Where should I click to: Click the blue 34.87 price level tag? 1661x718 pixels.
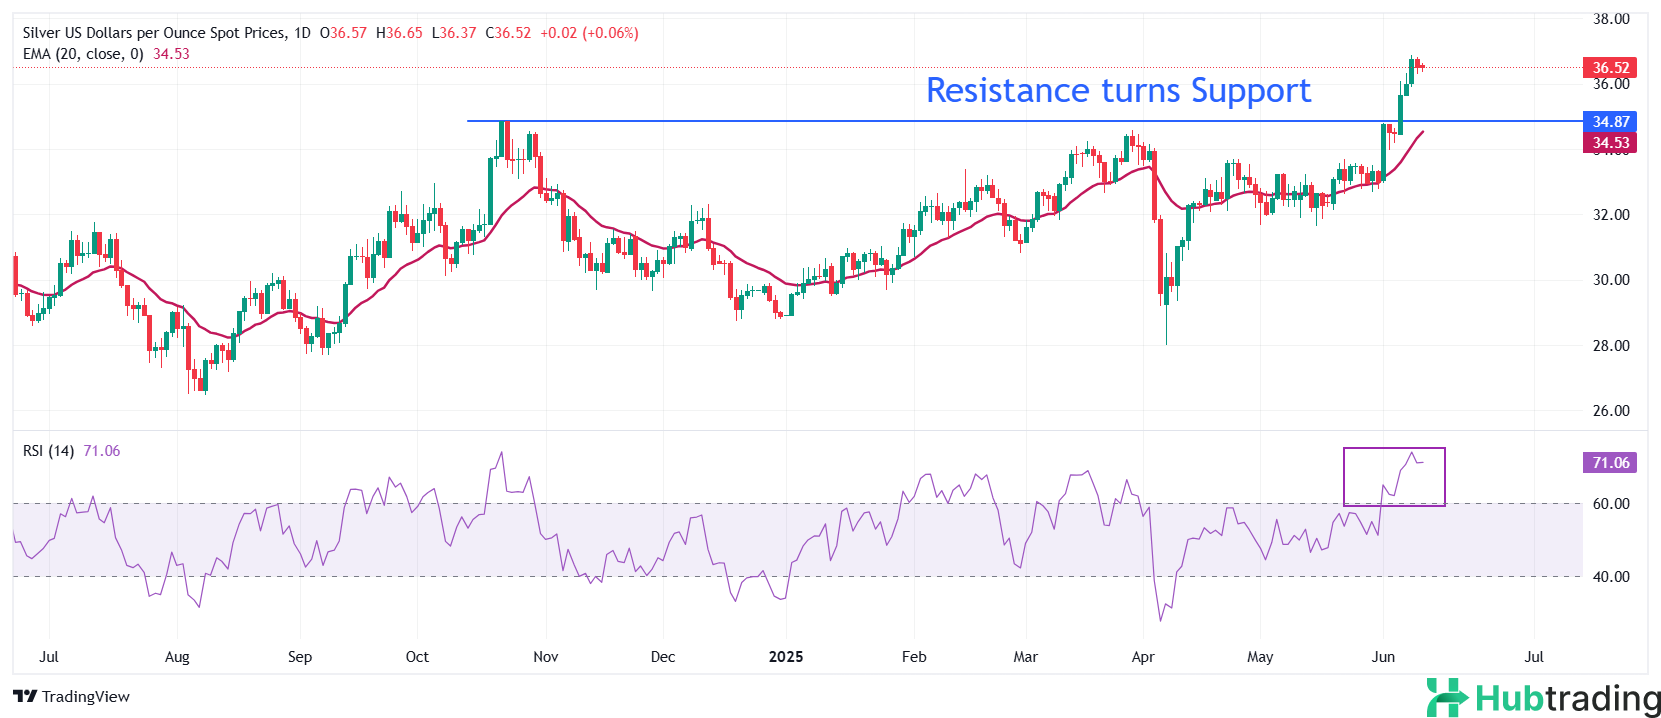tap(1609, 122)
